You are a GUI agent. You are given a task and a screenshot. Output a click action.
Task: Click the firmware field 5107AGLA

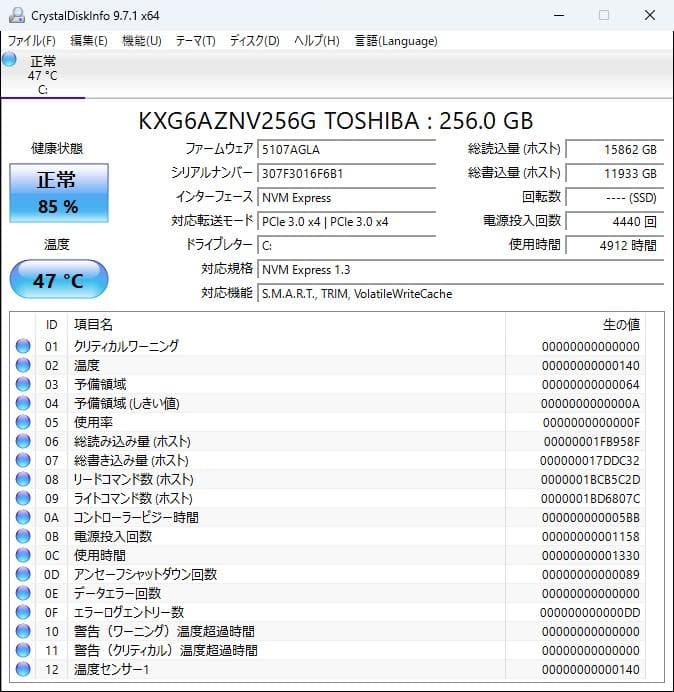[x=346, y=149]
